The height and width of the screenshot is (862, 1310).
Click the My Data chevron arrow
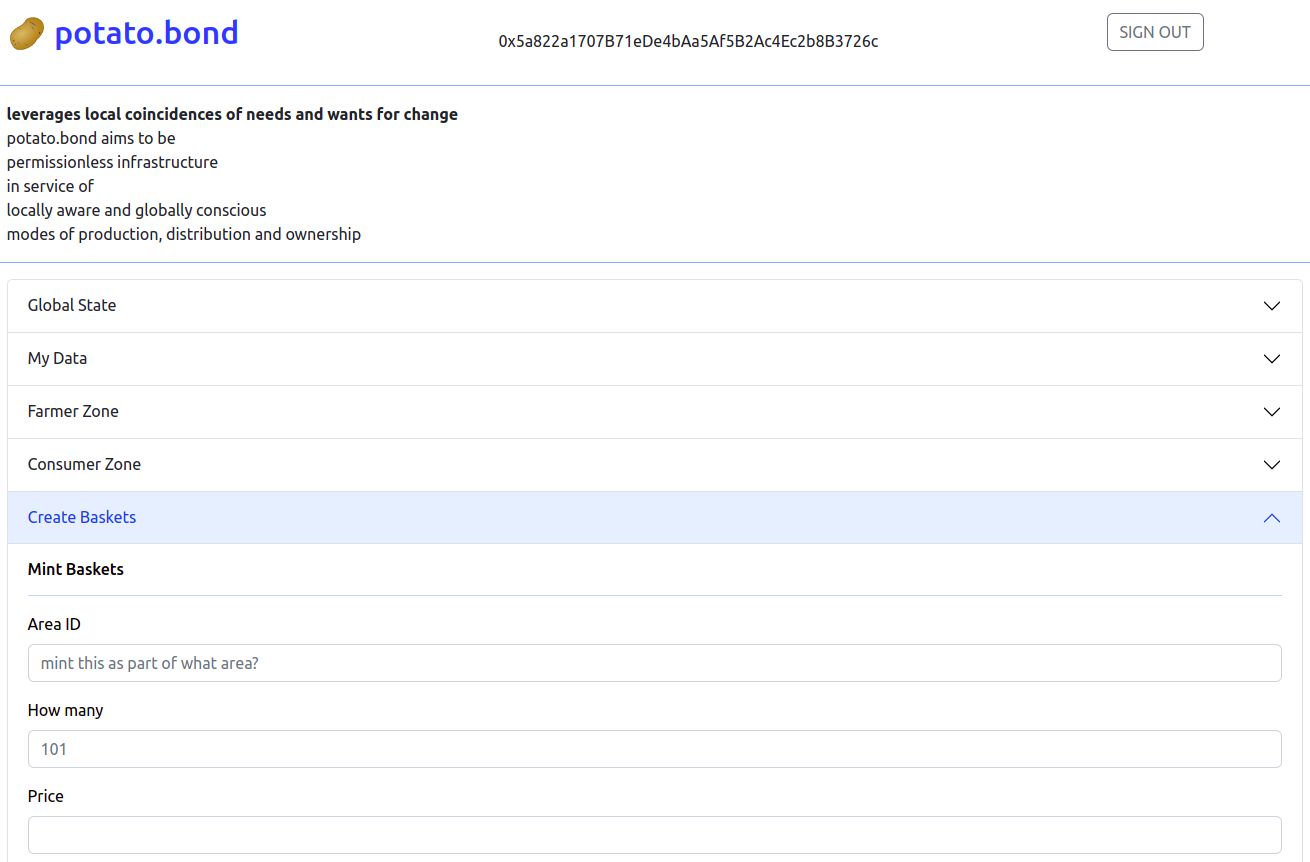(1272, 359)
